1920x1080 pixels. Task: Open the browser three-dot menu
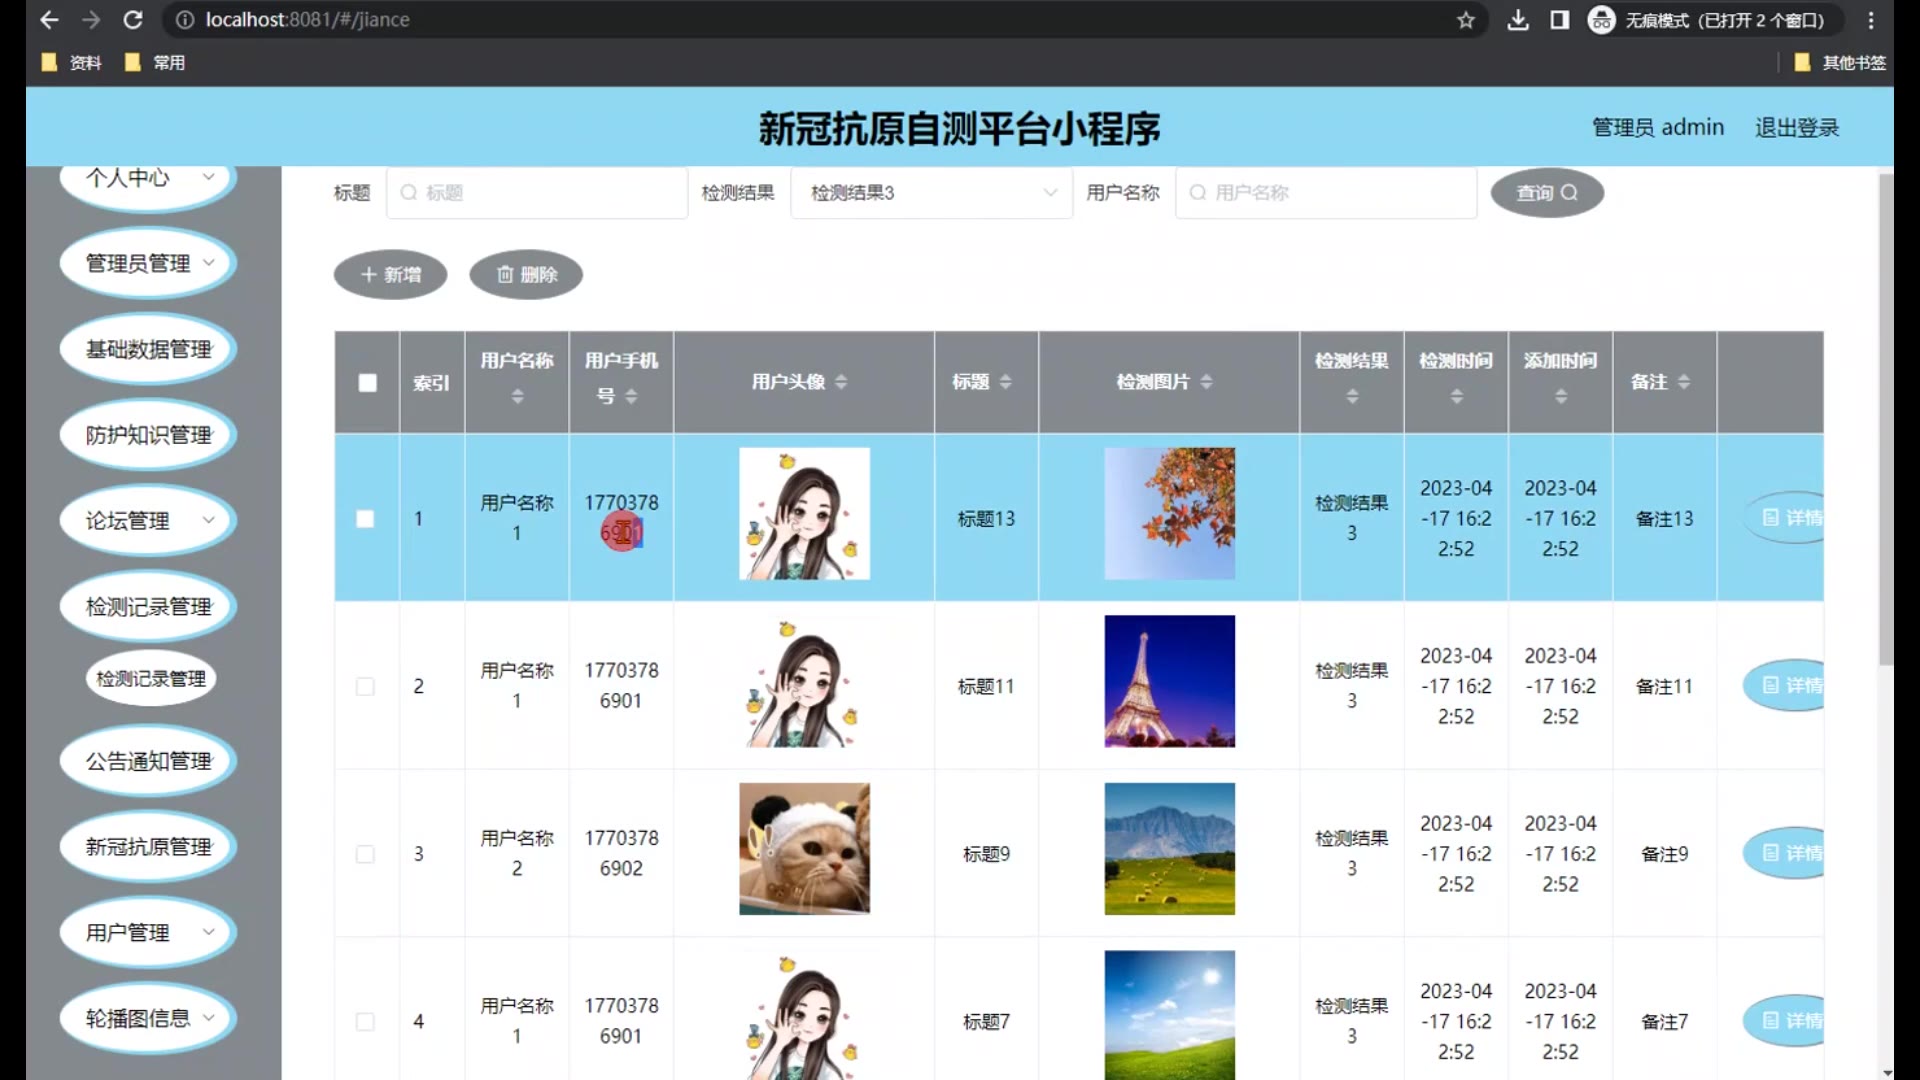(x=1871, y=20)
